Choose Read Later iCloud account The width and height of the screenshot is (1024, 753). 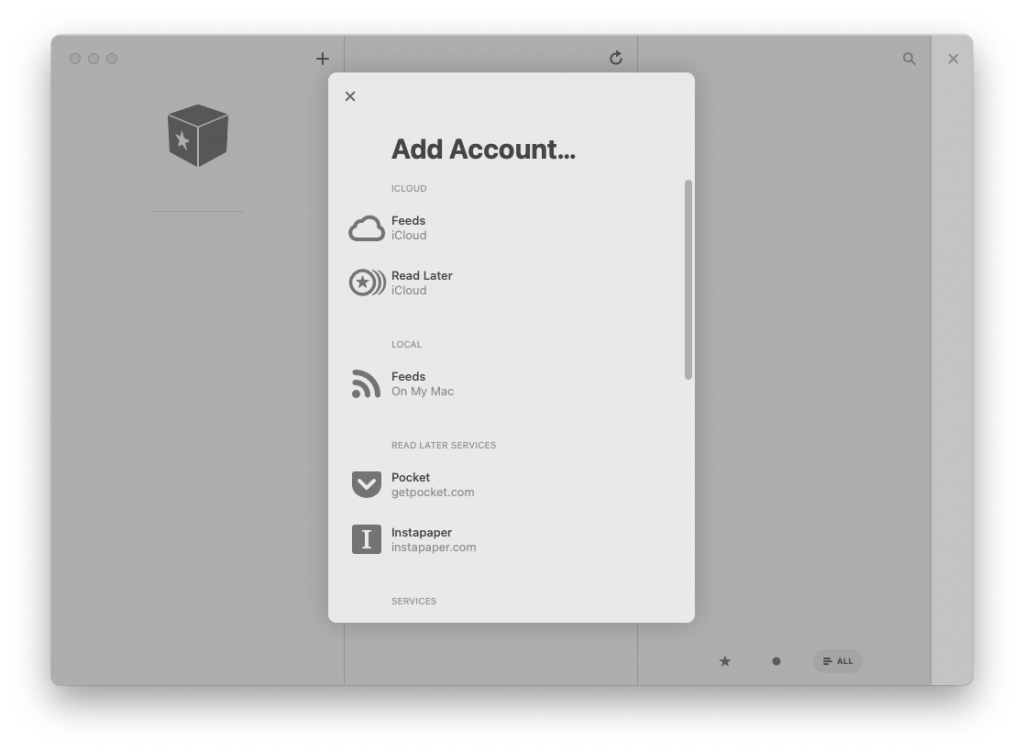point(511,283)
